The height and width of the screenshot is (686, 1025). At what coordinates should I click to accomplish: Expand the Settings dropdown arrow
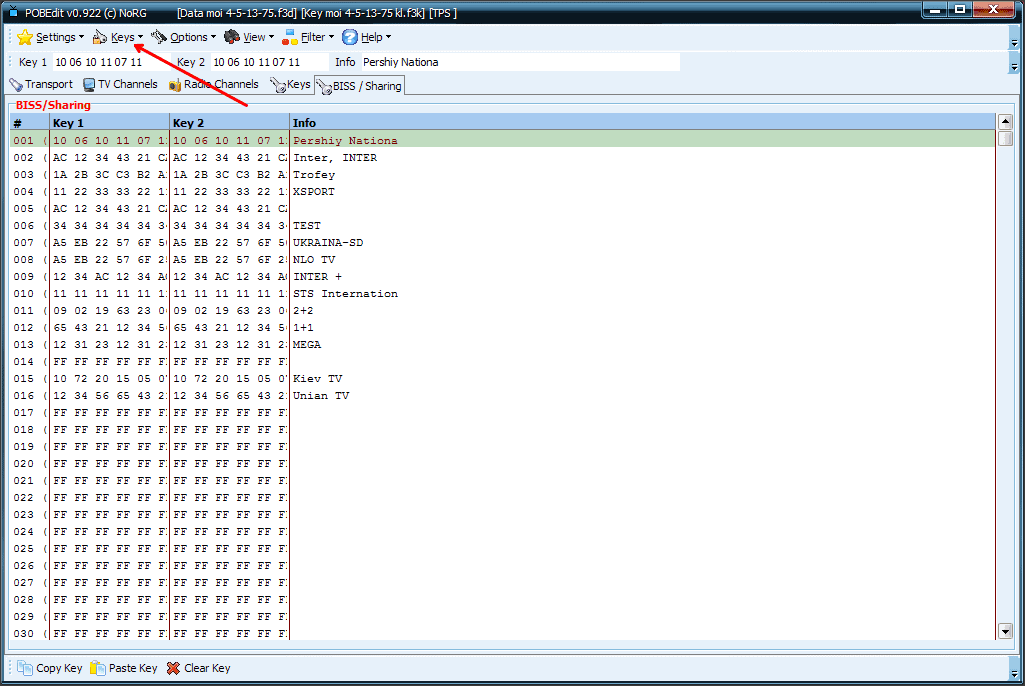click(81, 37)
